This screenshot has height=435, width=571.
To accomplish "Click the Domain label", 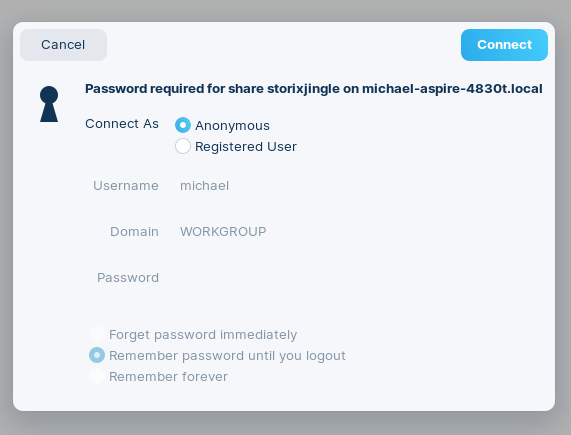I will point(134,232).
